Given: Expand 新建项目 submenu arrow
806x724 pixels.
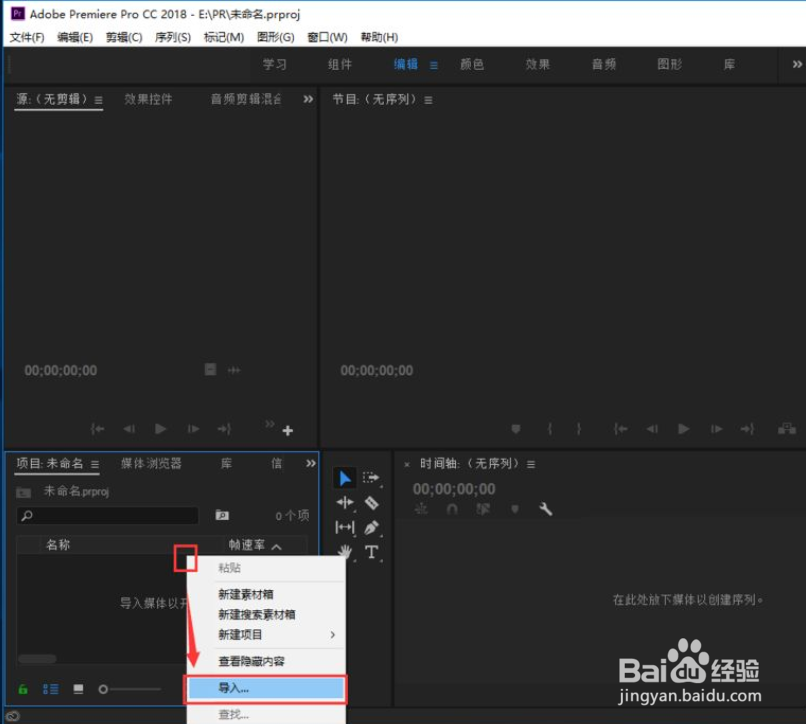Looking at the screenshot, I should point(333,635).
